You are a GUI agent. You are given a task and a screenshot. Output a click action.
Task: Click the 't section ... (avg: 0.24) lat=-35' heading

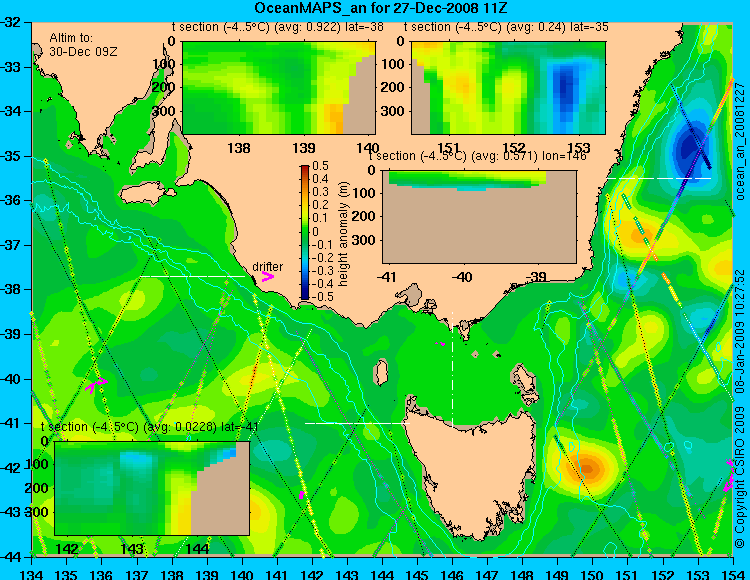tap(506, 27)
